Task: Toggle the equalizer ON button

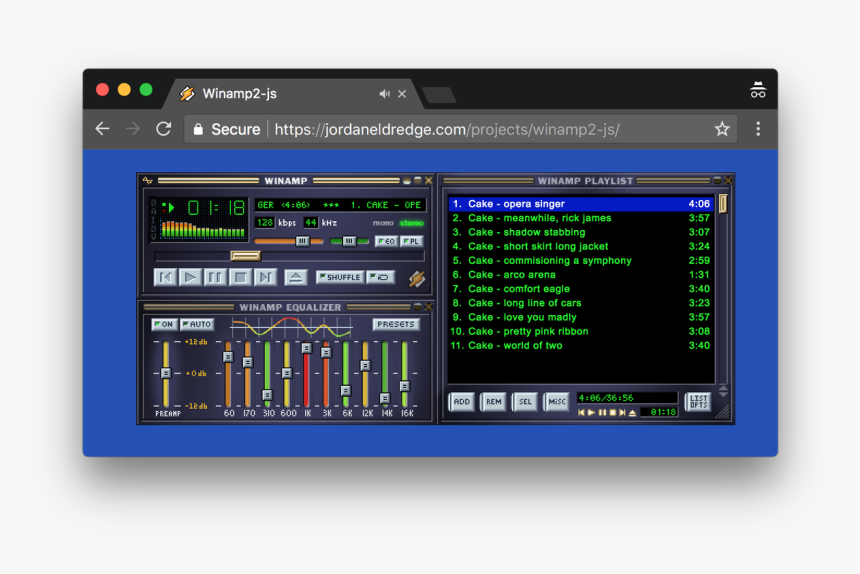Action: coord(163,325)
